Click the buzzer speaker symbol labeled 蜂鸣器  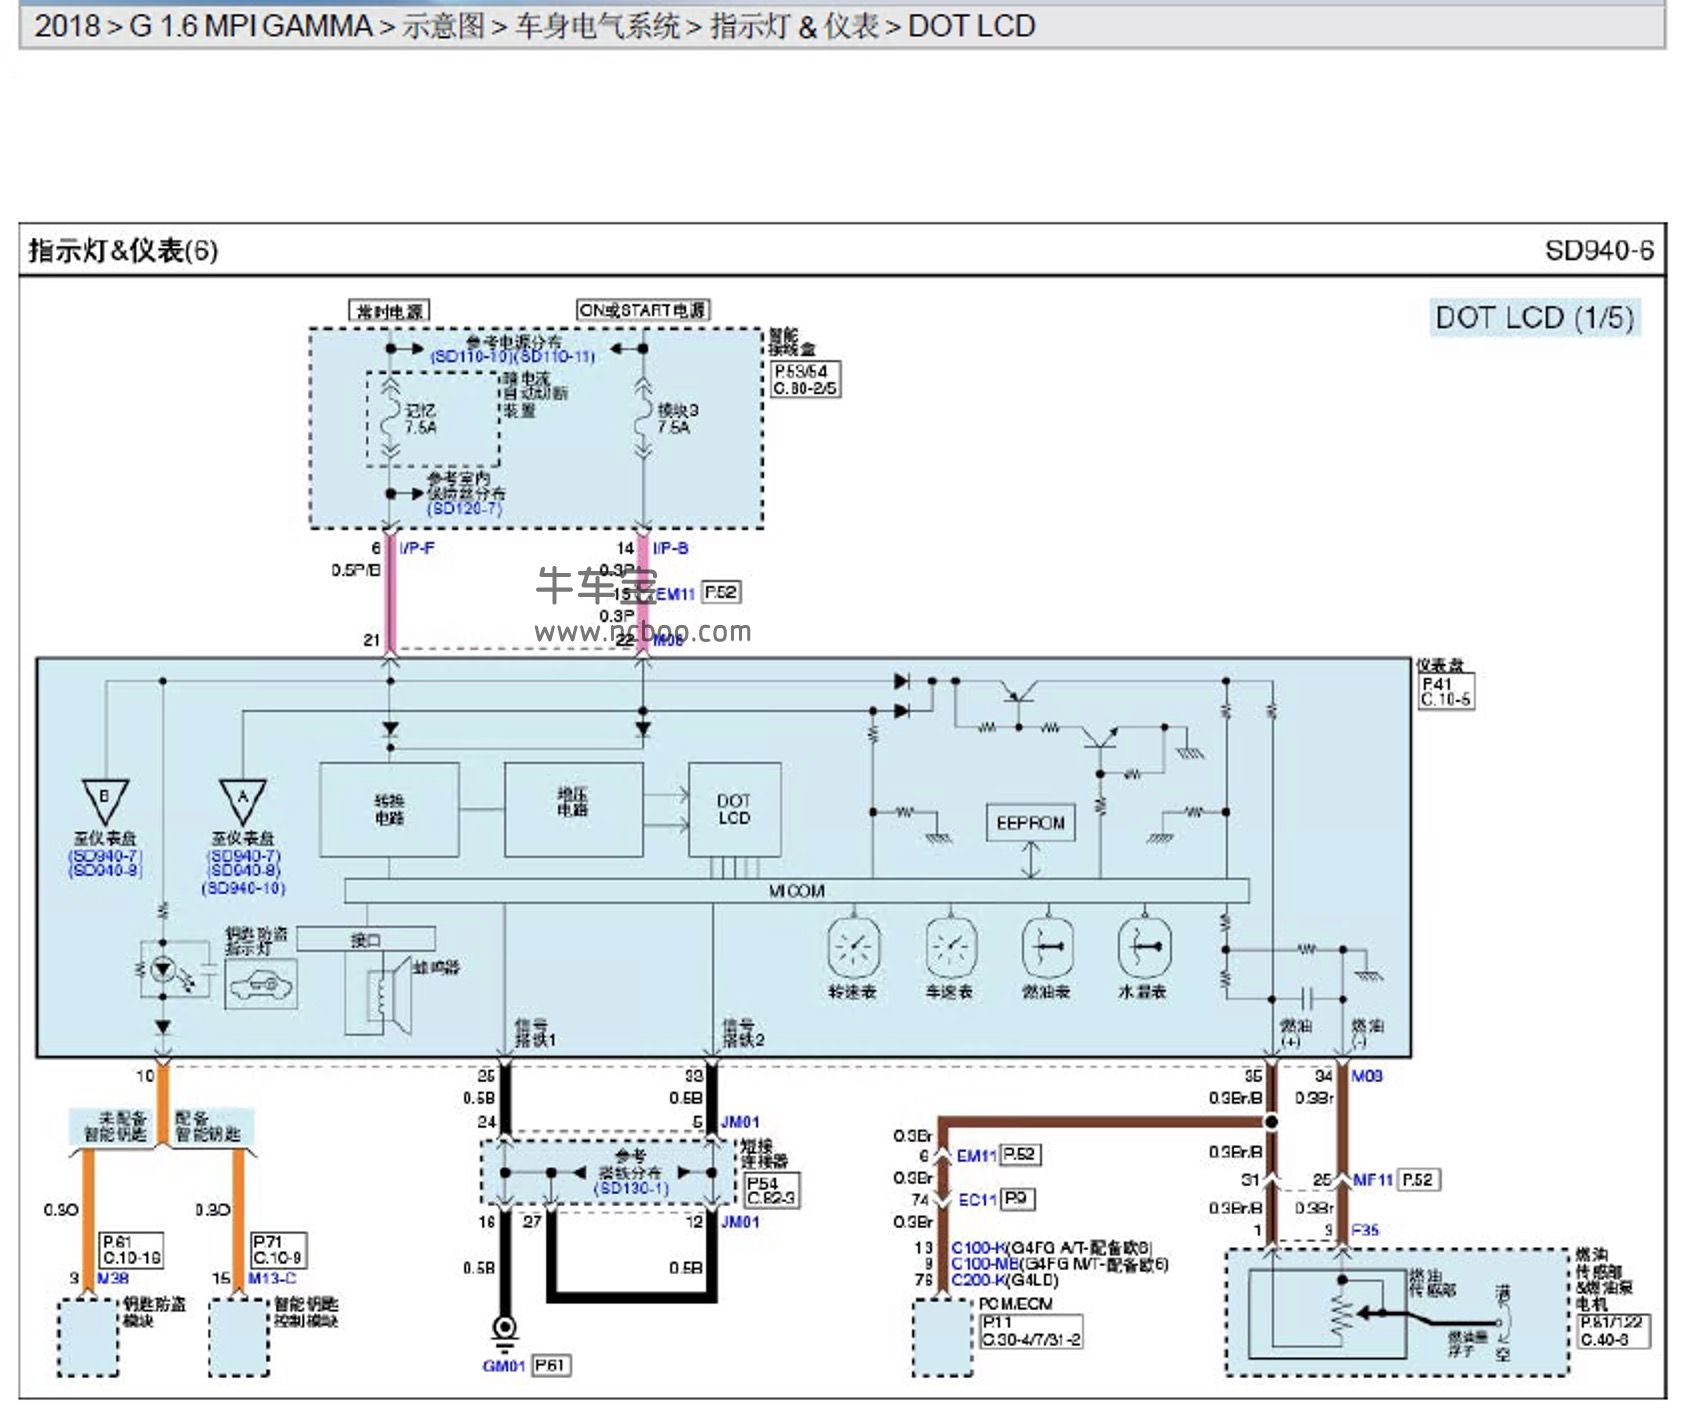[x=390, y=998]
